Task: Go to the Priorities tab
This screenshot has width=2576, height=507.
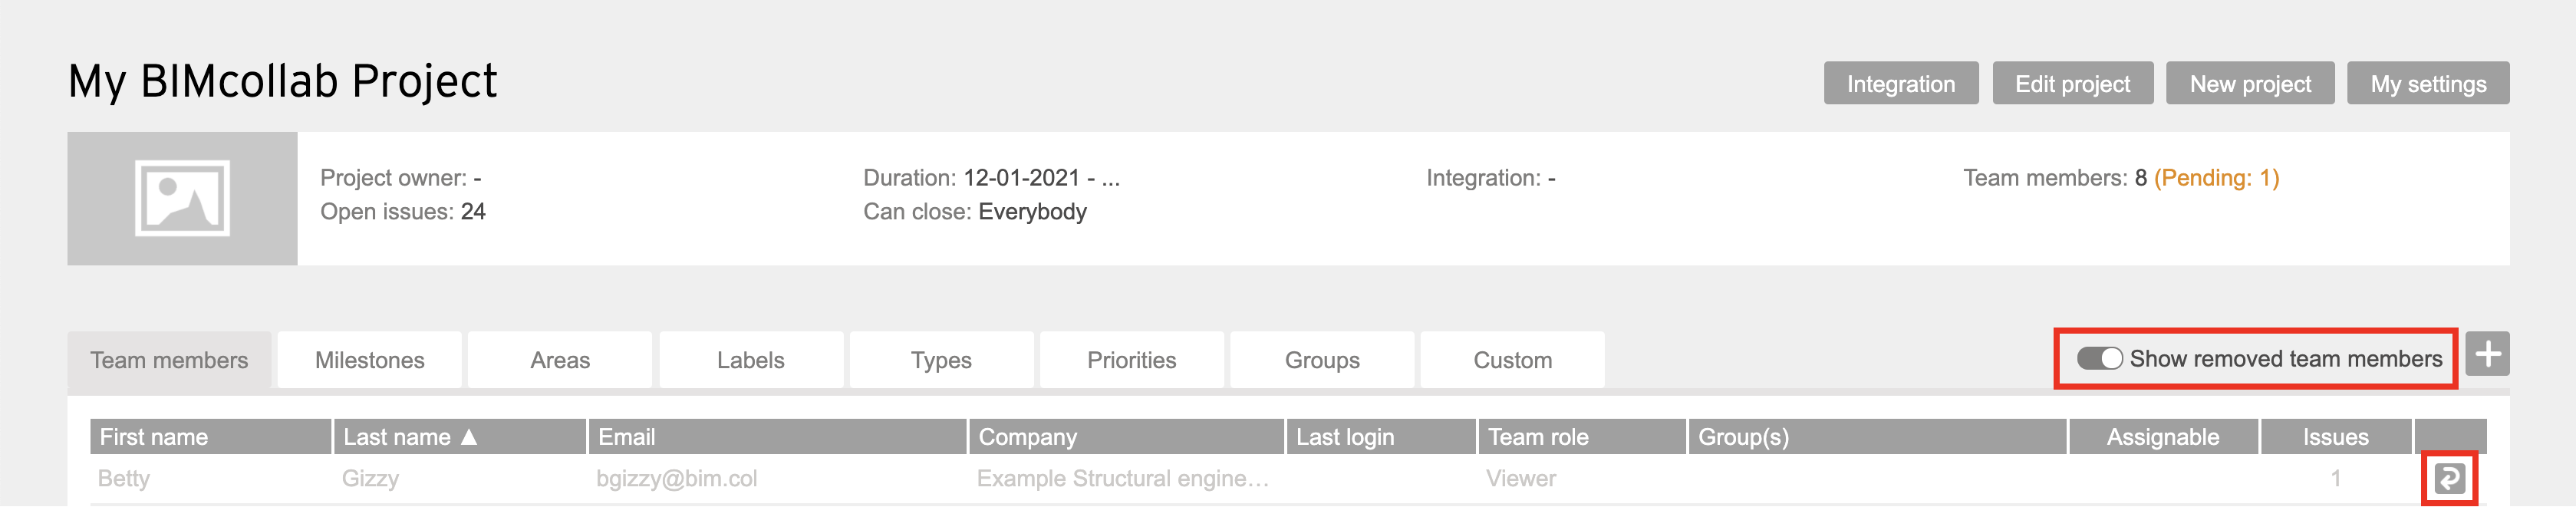Action: coord(1131,360)
